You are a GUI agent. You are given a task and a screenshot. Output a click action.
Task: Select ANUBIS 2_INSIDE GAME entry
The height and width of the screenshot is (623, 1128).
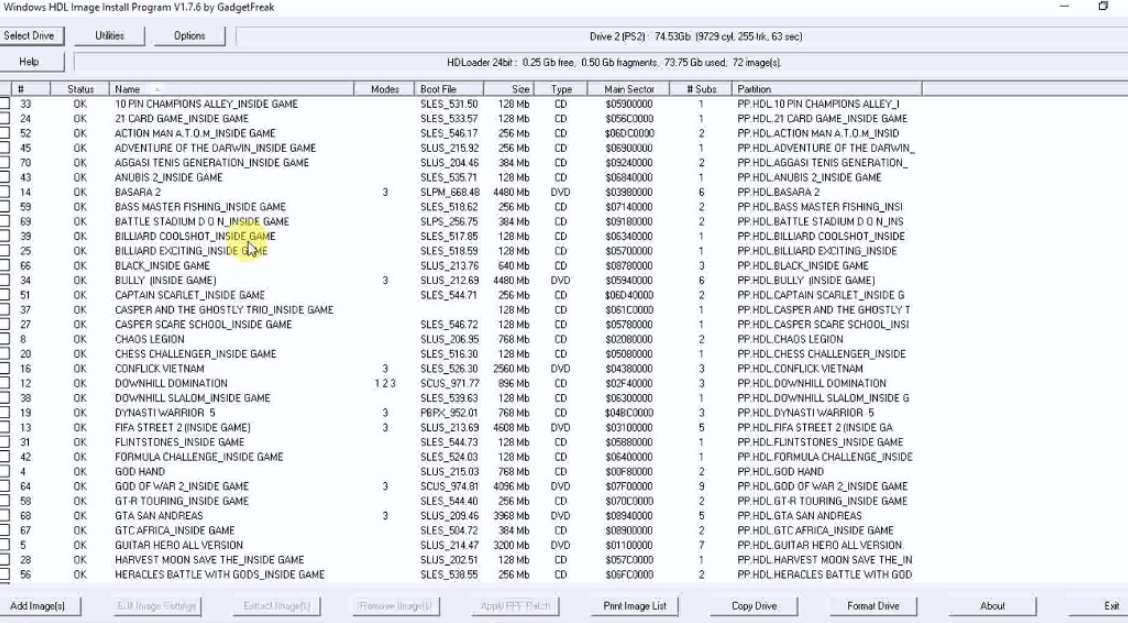pos(168,177)
